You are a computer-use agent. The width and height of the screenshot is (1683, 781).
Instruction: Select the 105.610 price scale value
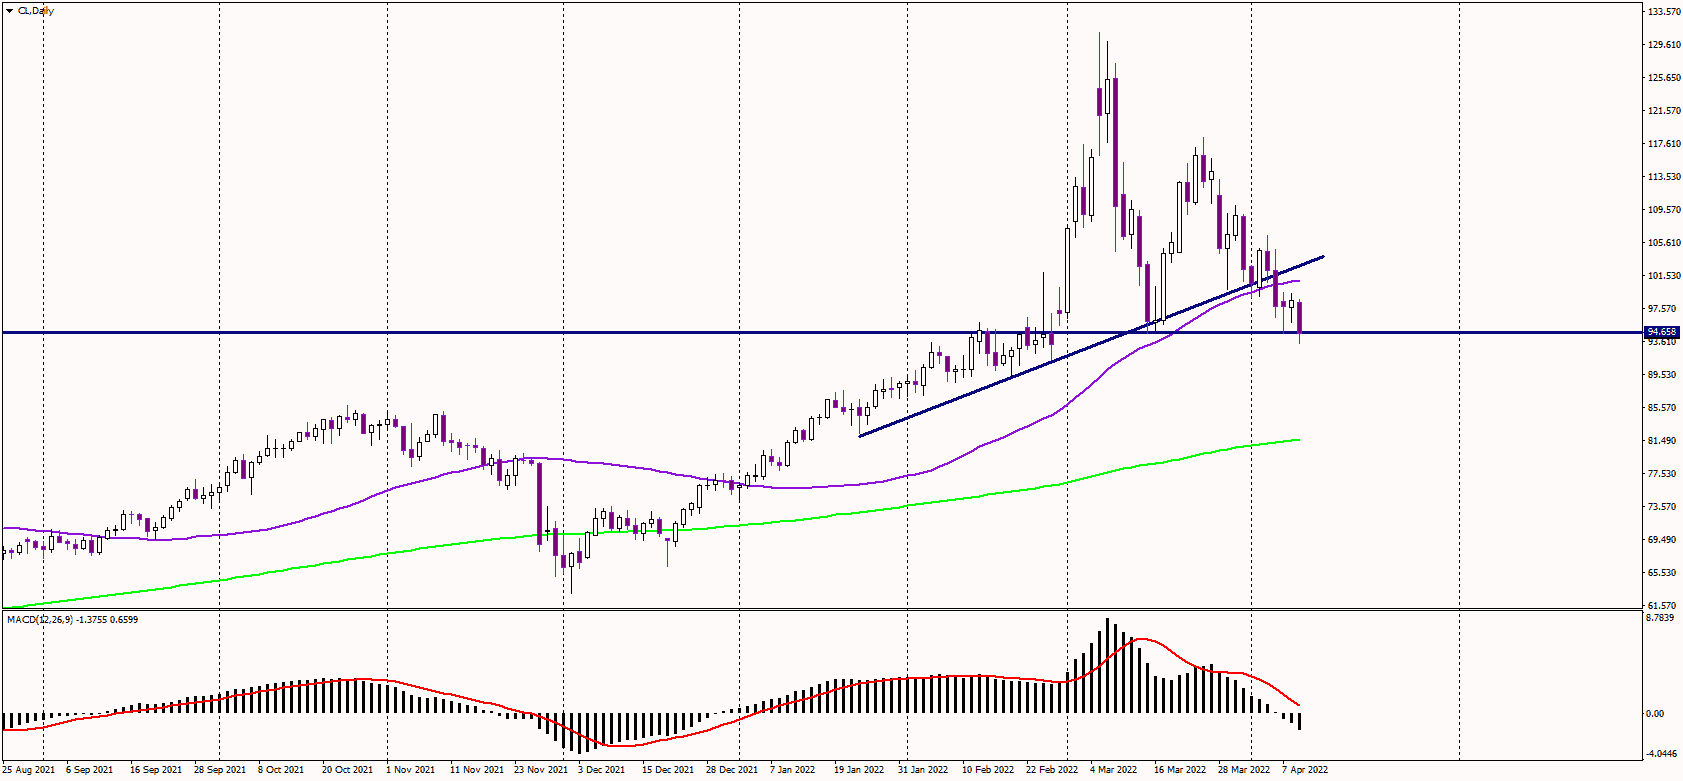pyautogui.click(x=1663, y=243)
